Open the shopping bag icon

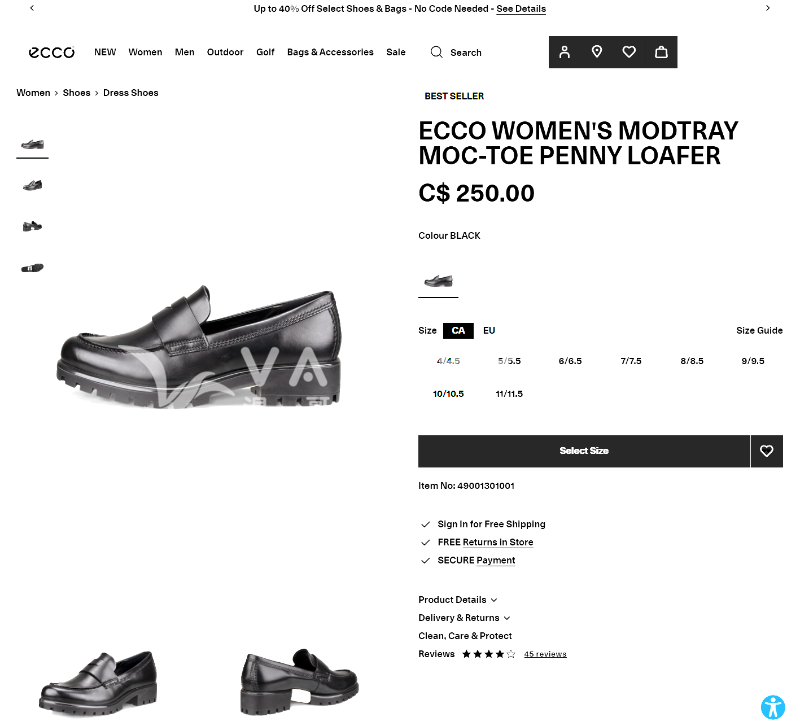661,52
